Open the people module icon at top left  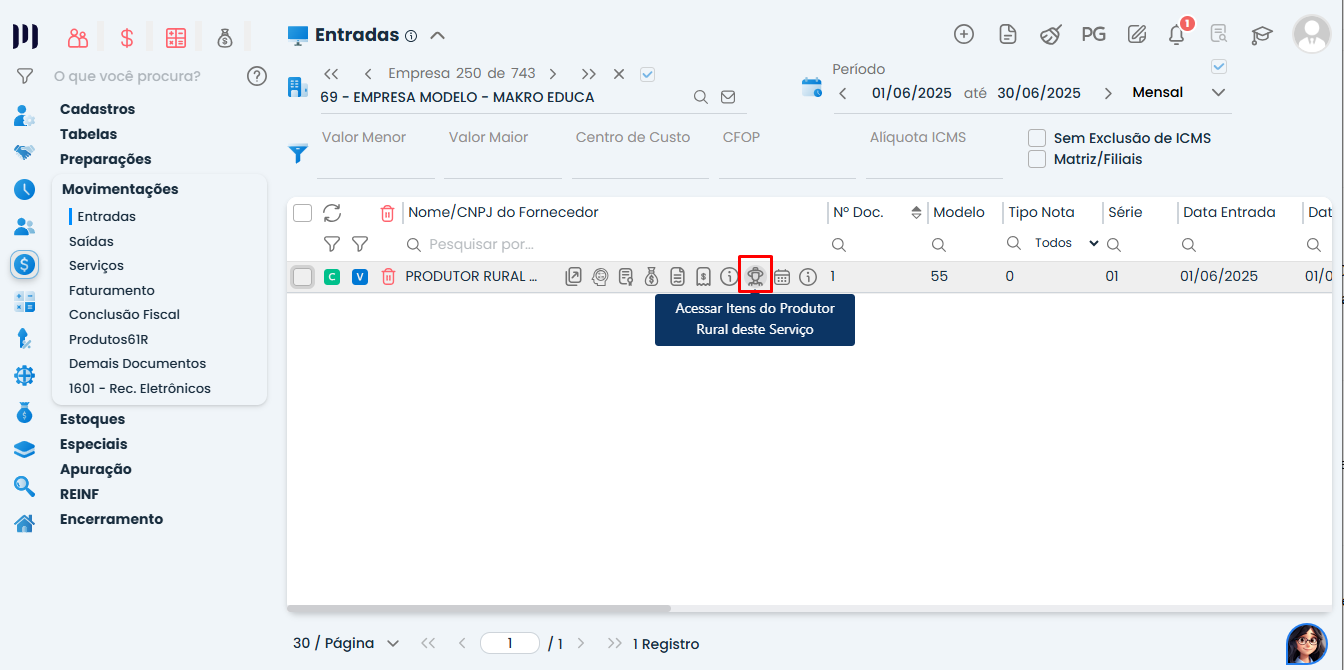(x=78, y=38)
